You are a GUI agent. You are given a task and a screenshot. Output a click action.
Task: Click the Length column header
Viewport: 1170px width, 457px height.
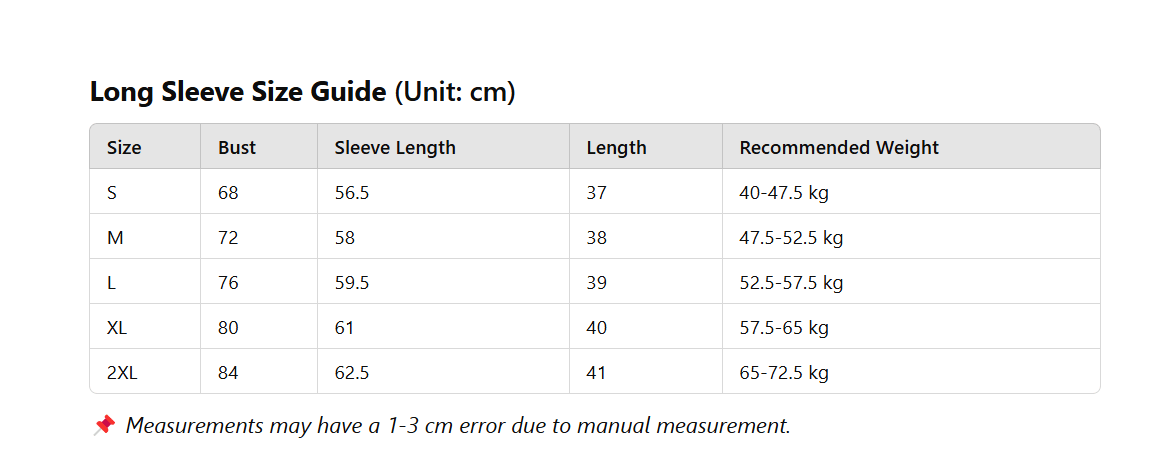click(616, 148)
